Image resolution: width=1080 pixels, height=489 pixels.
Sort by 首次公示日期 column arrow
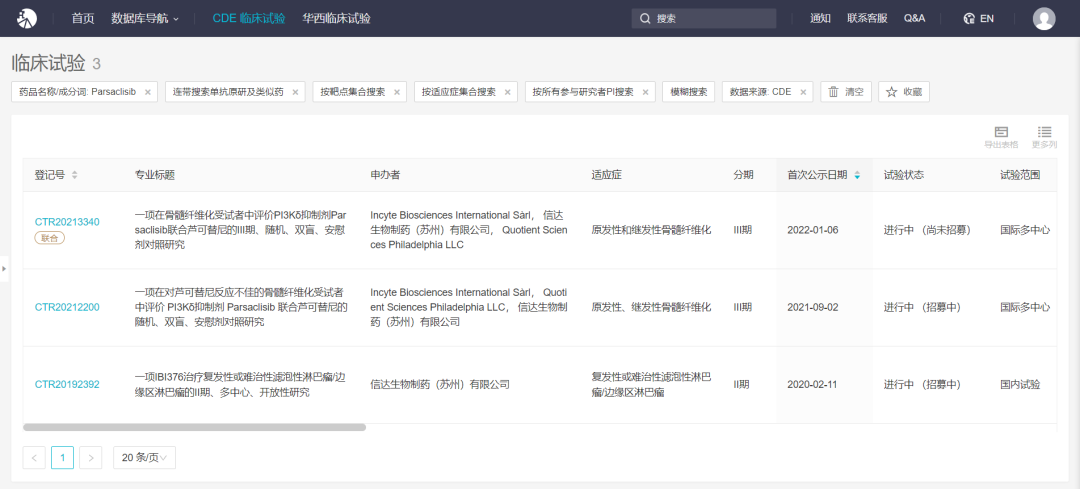[857, 175]
